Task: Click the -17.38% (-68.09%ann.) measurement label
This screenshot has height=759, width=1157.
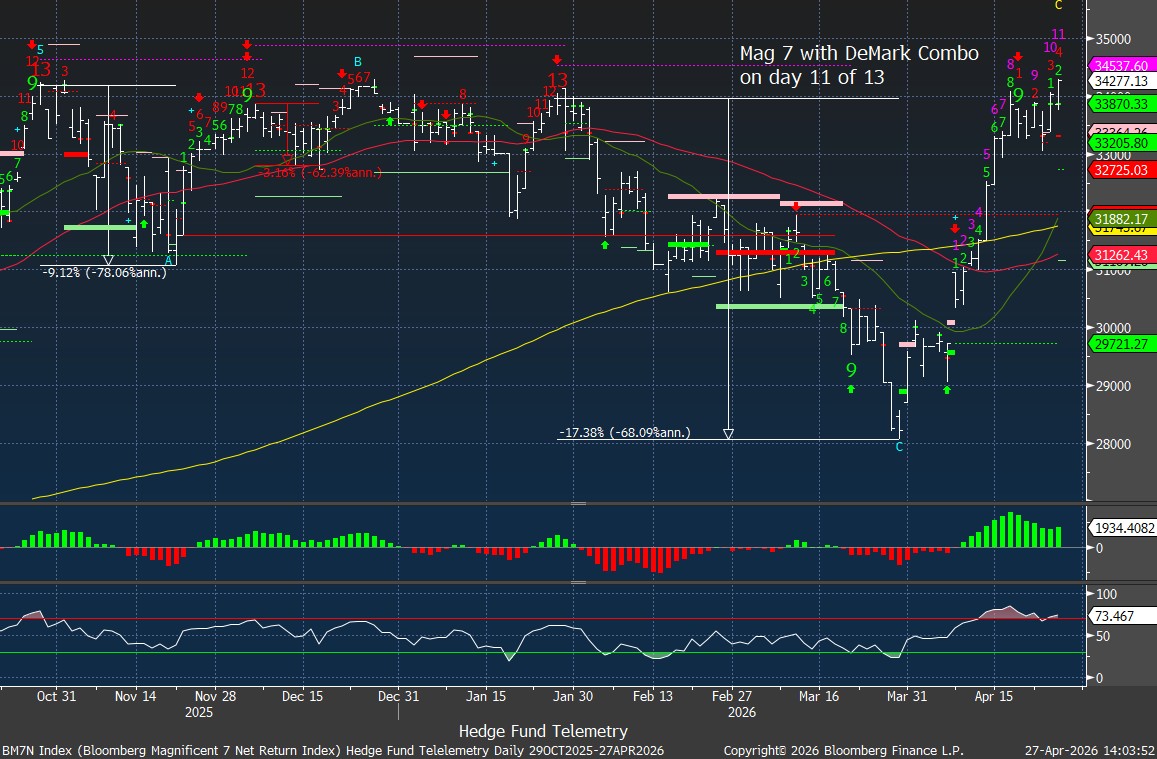Action: 624,433
